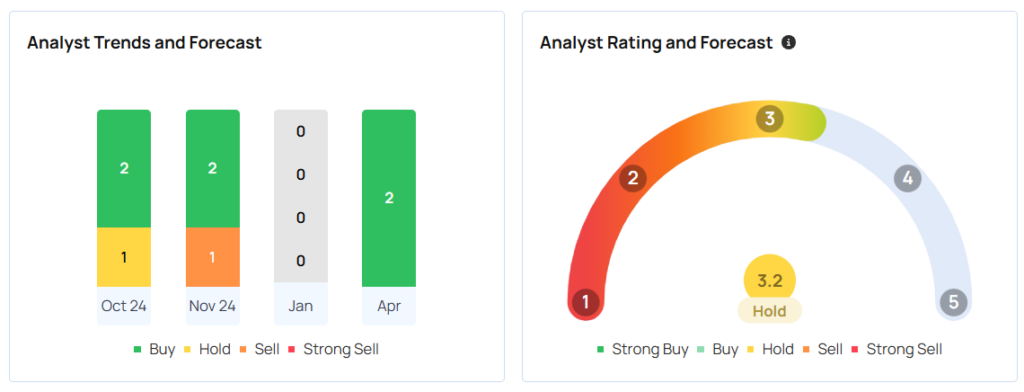Select the gray empty Jan bar
Image resolution: width=1024 pixels, height=392 pixels.
(x=301, y=196)
